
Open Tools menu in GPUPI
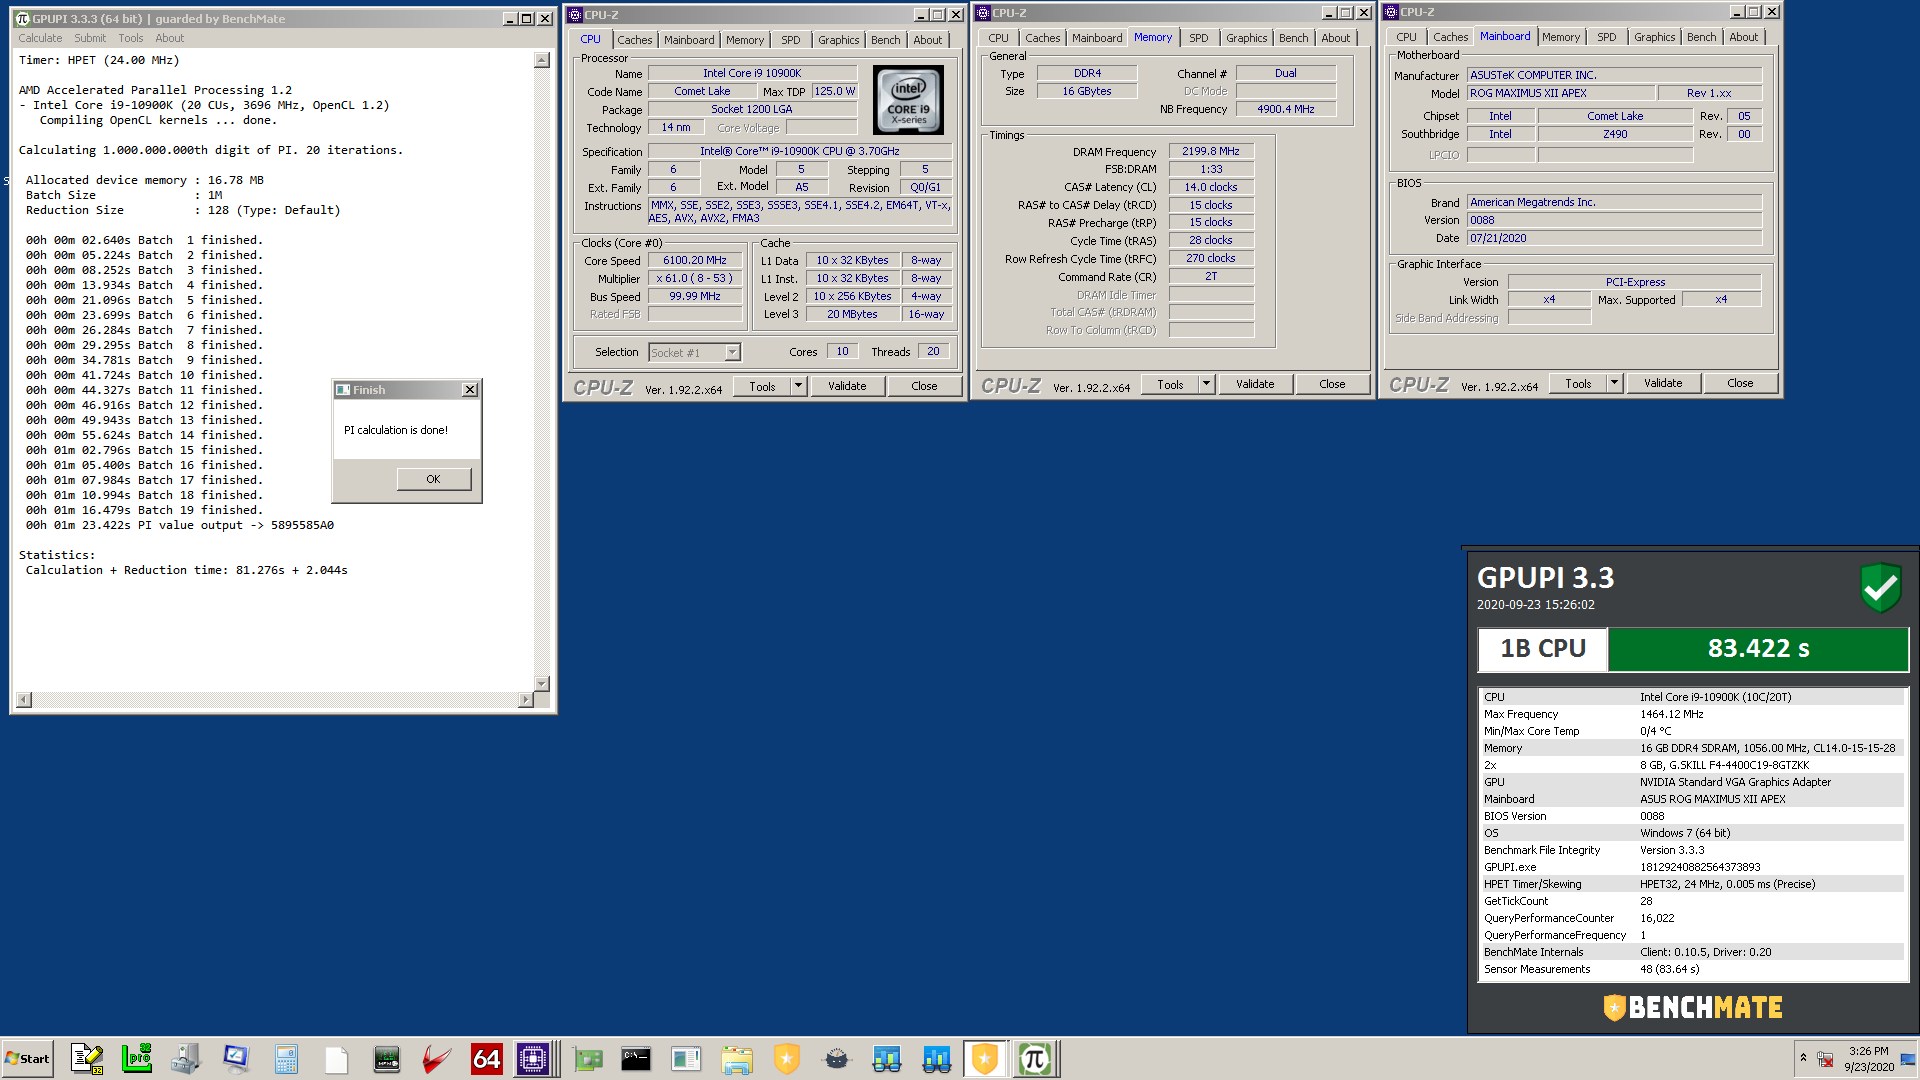click(131, 38)
